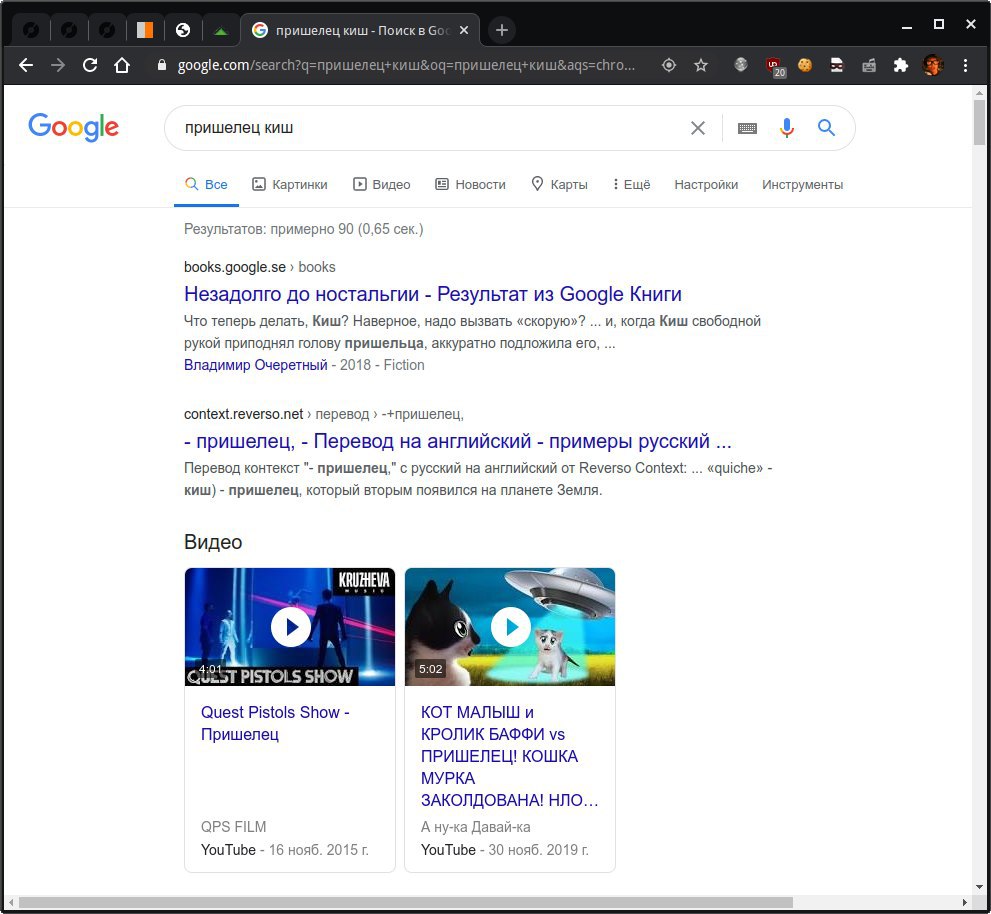Open the user profile avatar
Image resolution: width=991 pixels, height=914 pixels.
point(933,65)
